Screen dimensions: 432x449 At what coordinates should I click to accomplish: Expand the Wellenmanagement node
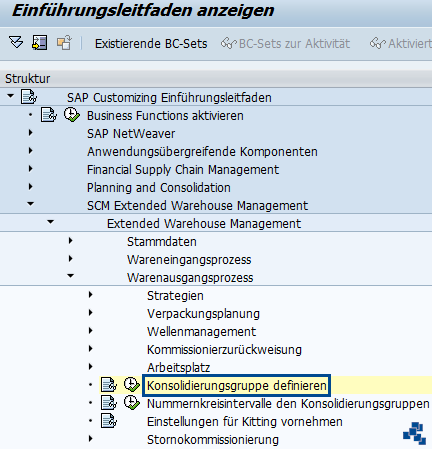click(x=91, y=331)
